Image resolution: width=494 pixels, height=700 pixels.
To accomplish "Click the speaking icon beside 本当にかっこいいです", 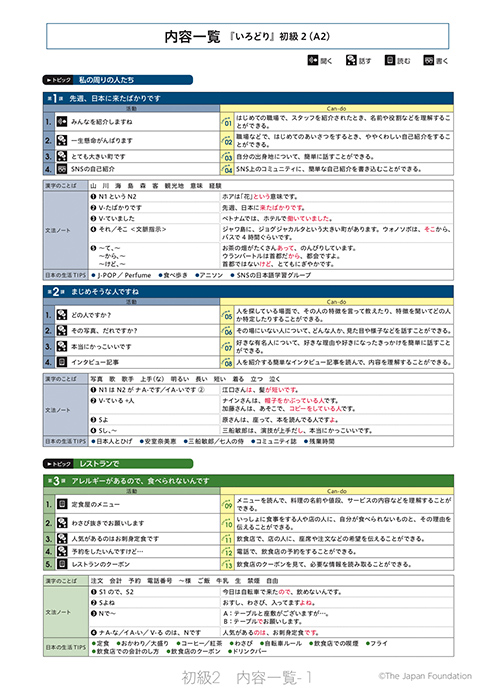I will [62, 346].
